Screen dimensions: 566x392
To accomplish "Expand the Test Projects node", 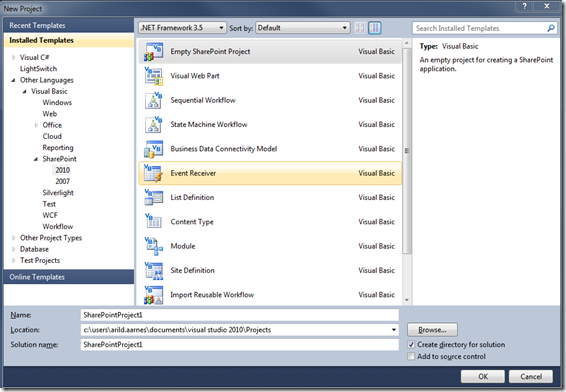I will tap(14, 260).
